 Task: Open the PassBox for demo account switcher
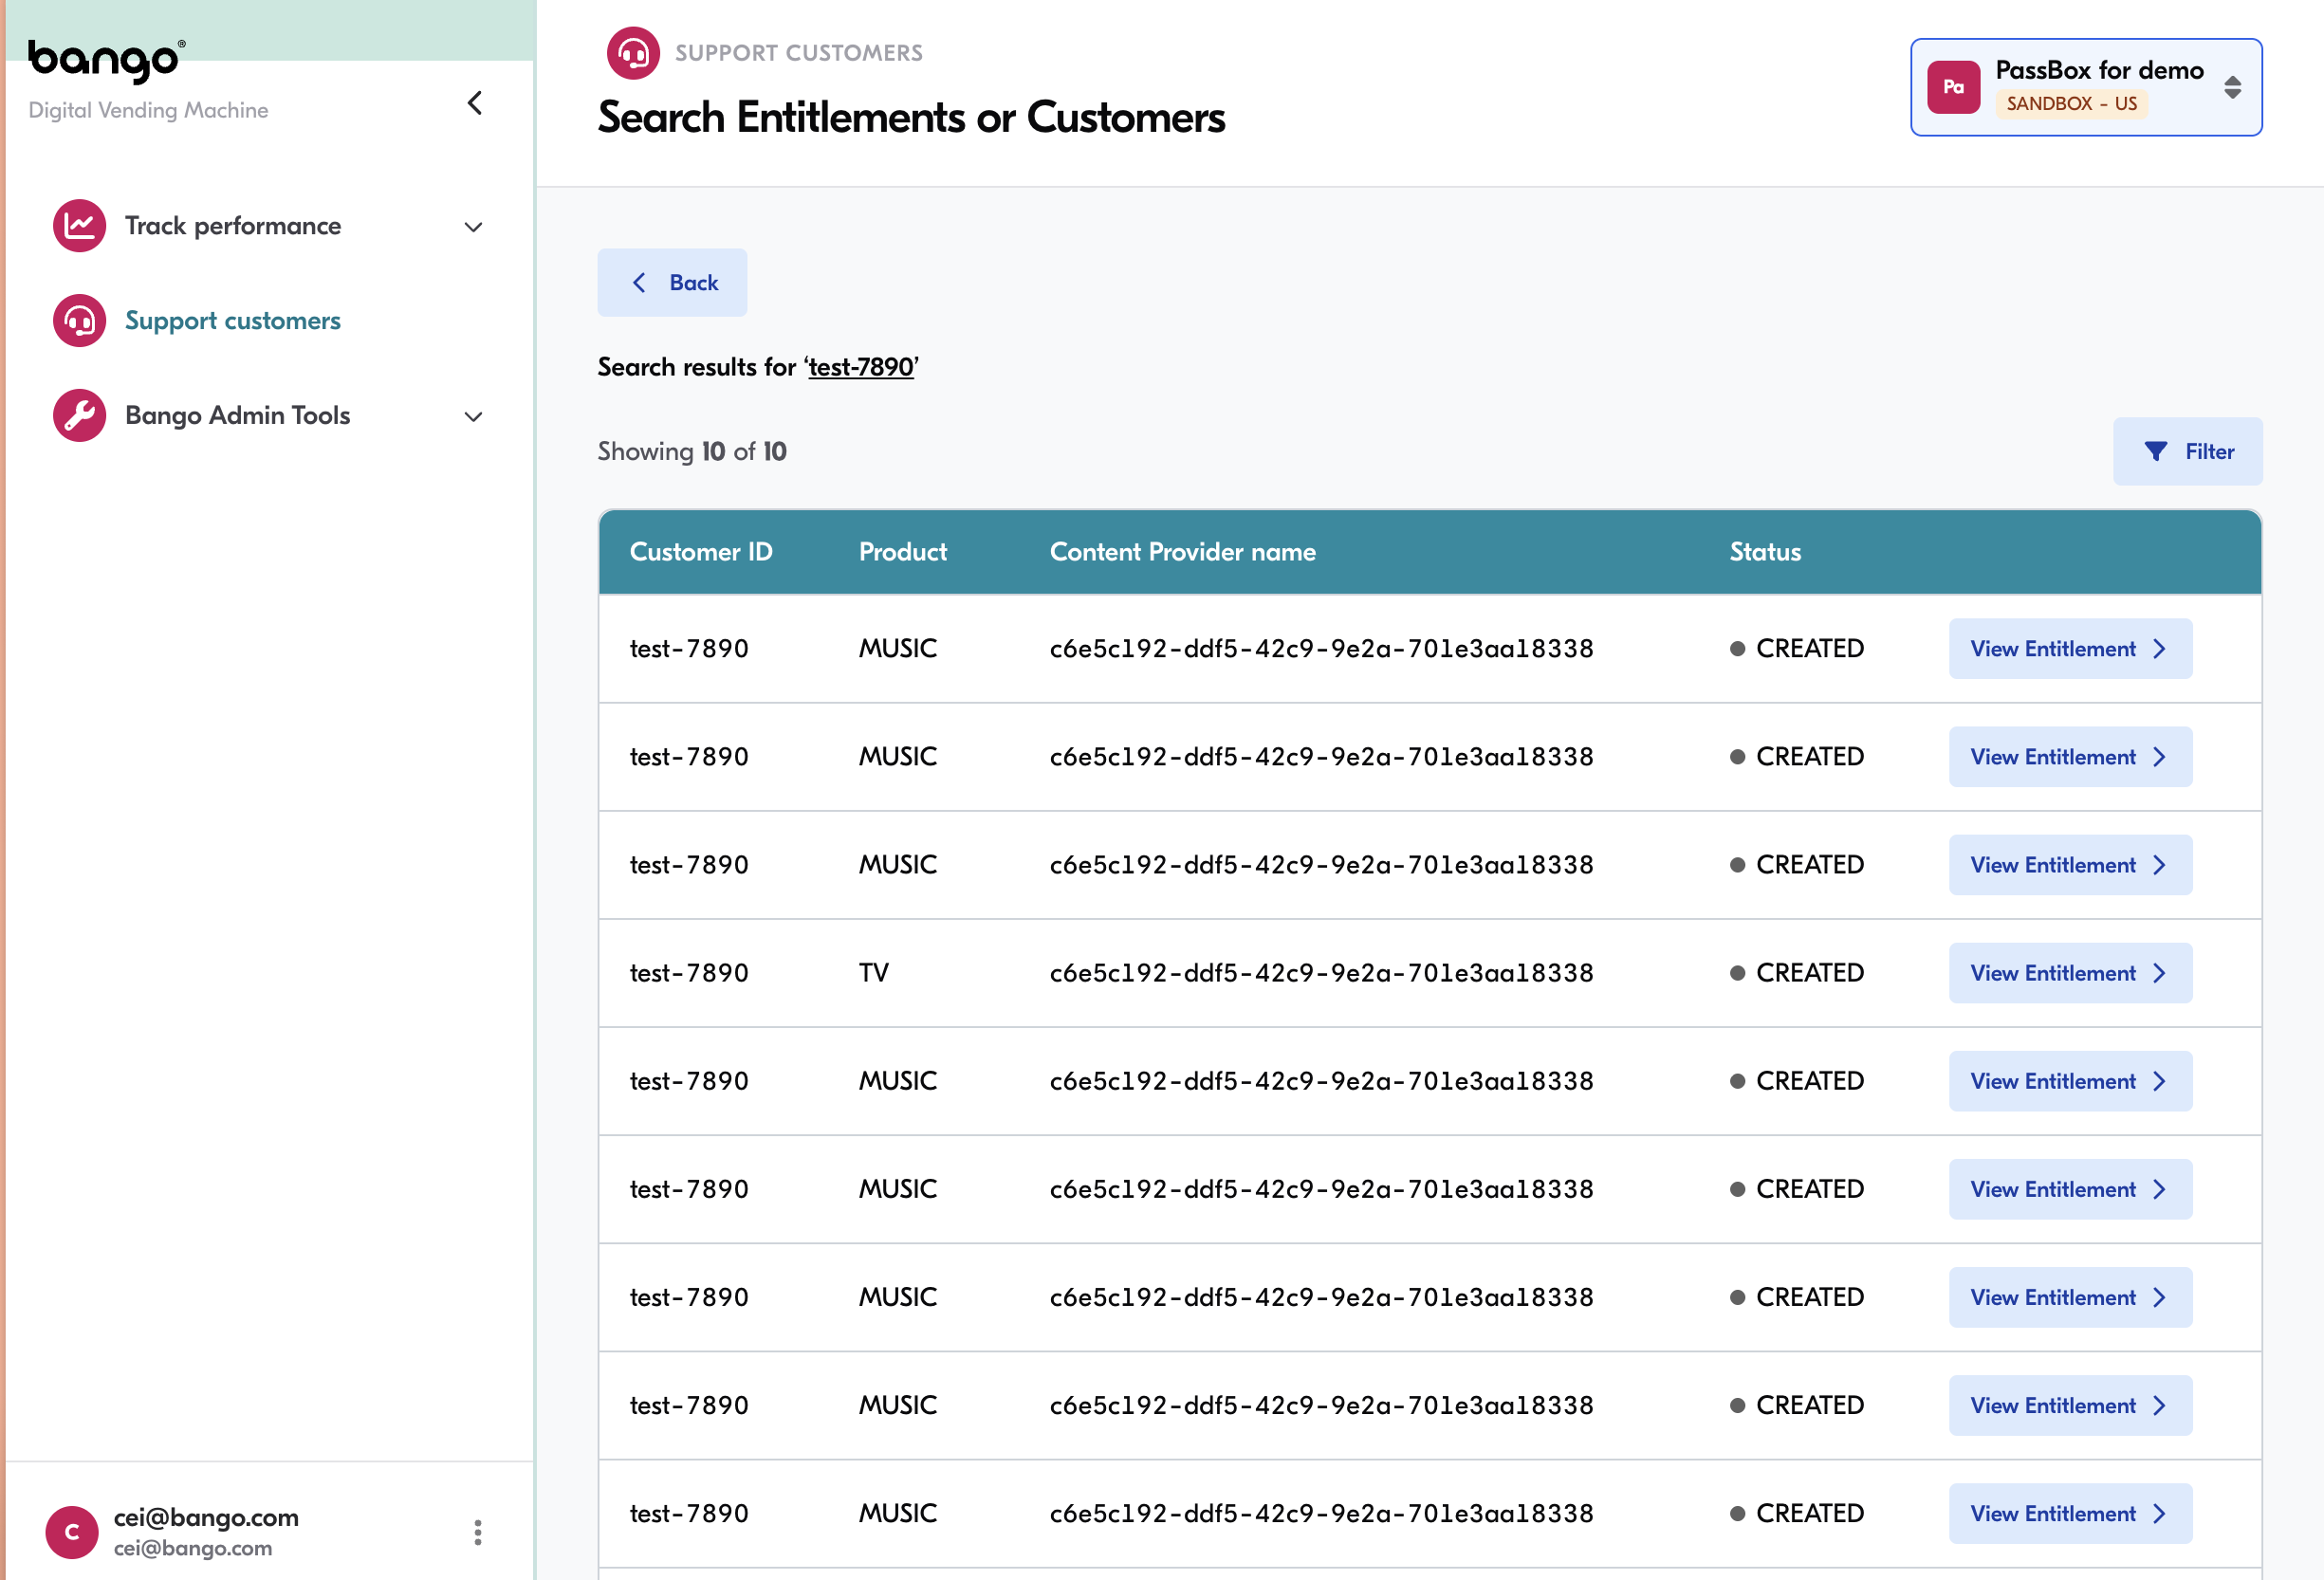pos(2086,87)
